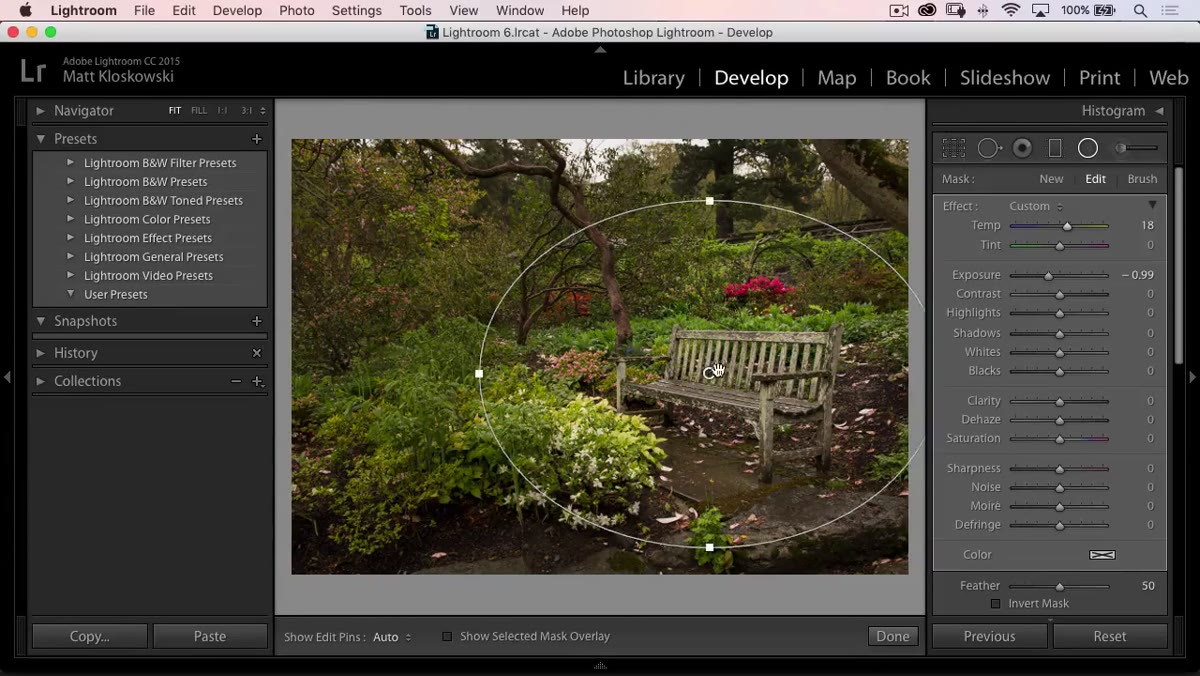
Task: Switch Mask mode to Edit
Action: 1096,179
